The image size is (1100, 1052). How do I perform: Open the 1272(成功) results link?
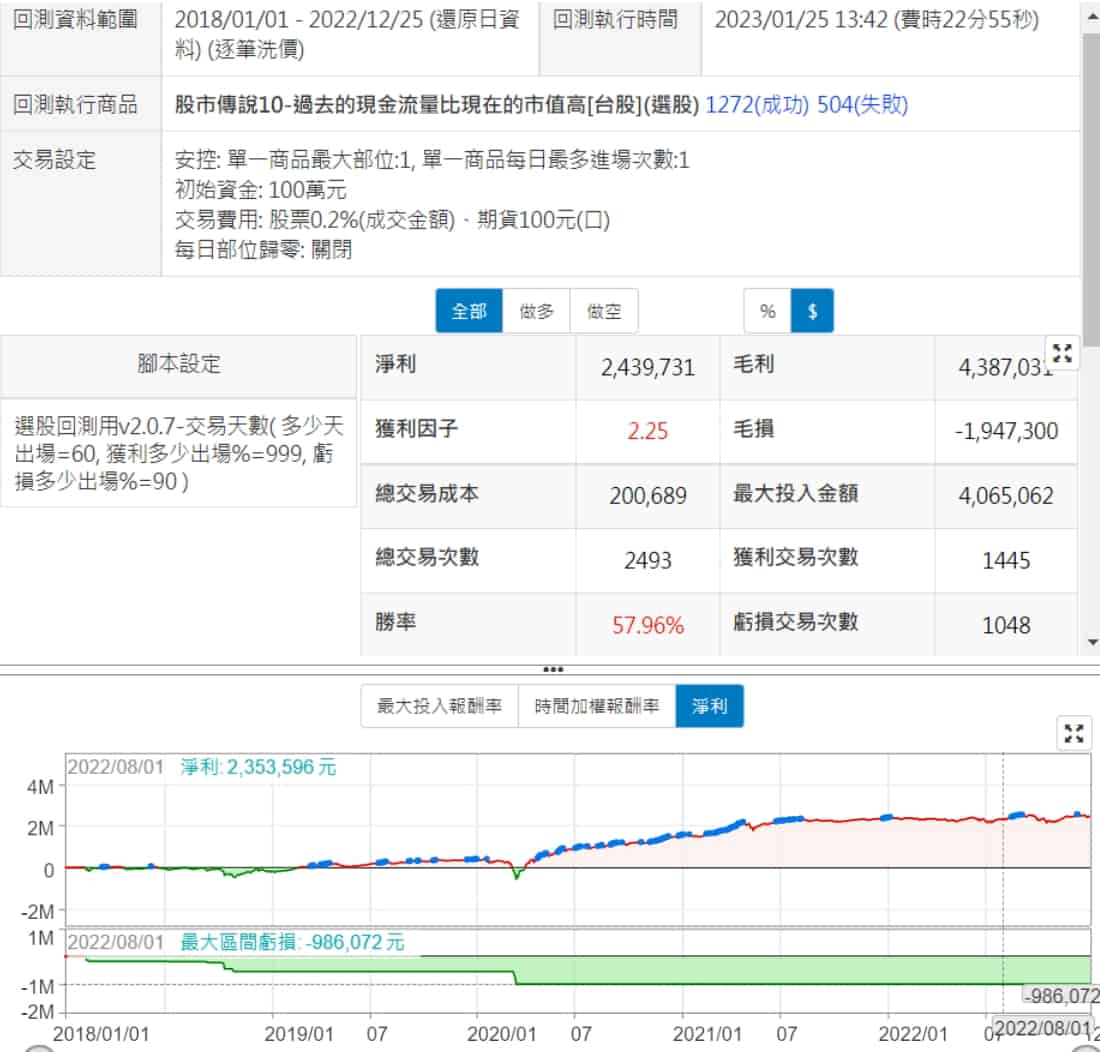pyautogui.click(x=757, y=105)
